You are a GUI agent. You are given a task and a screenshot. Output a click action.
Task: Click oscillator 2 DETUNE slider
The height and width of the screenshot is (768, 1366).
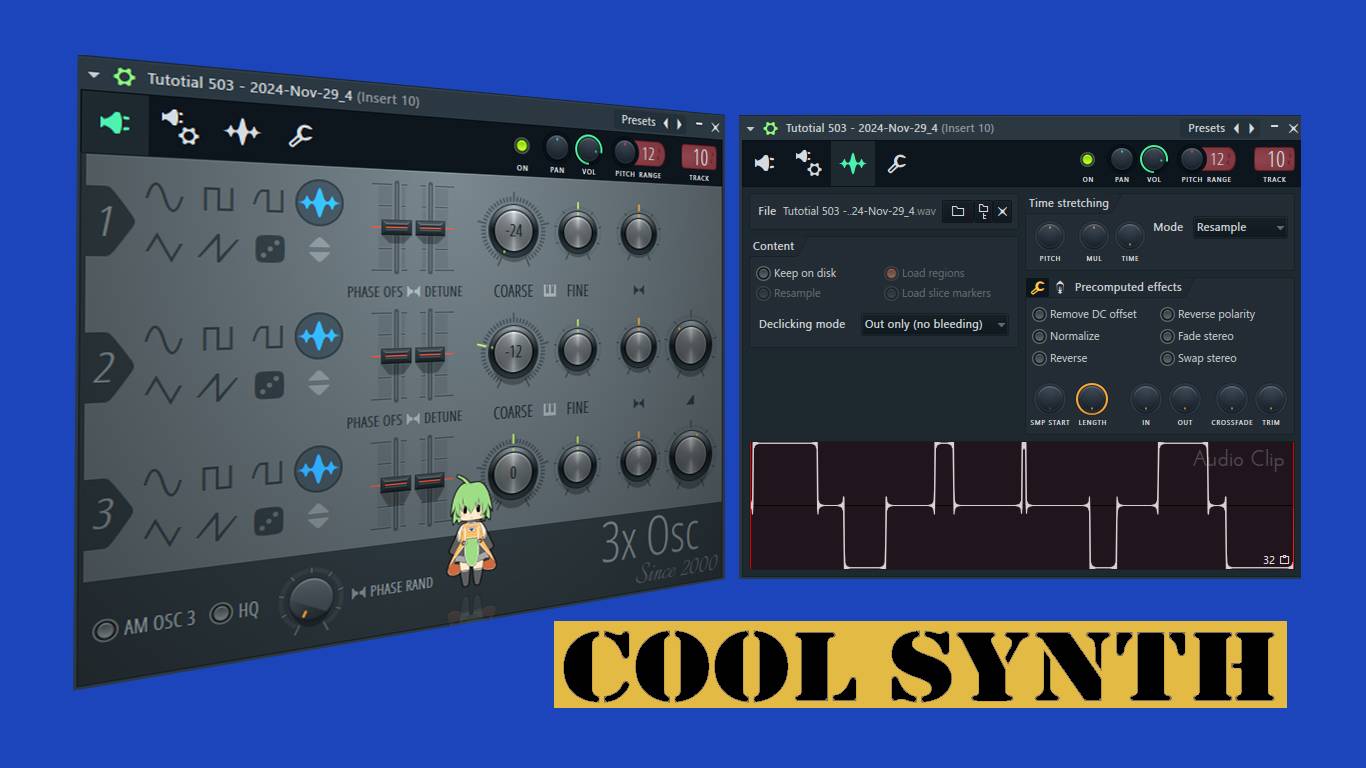pos(430,354)
